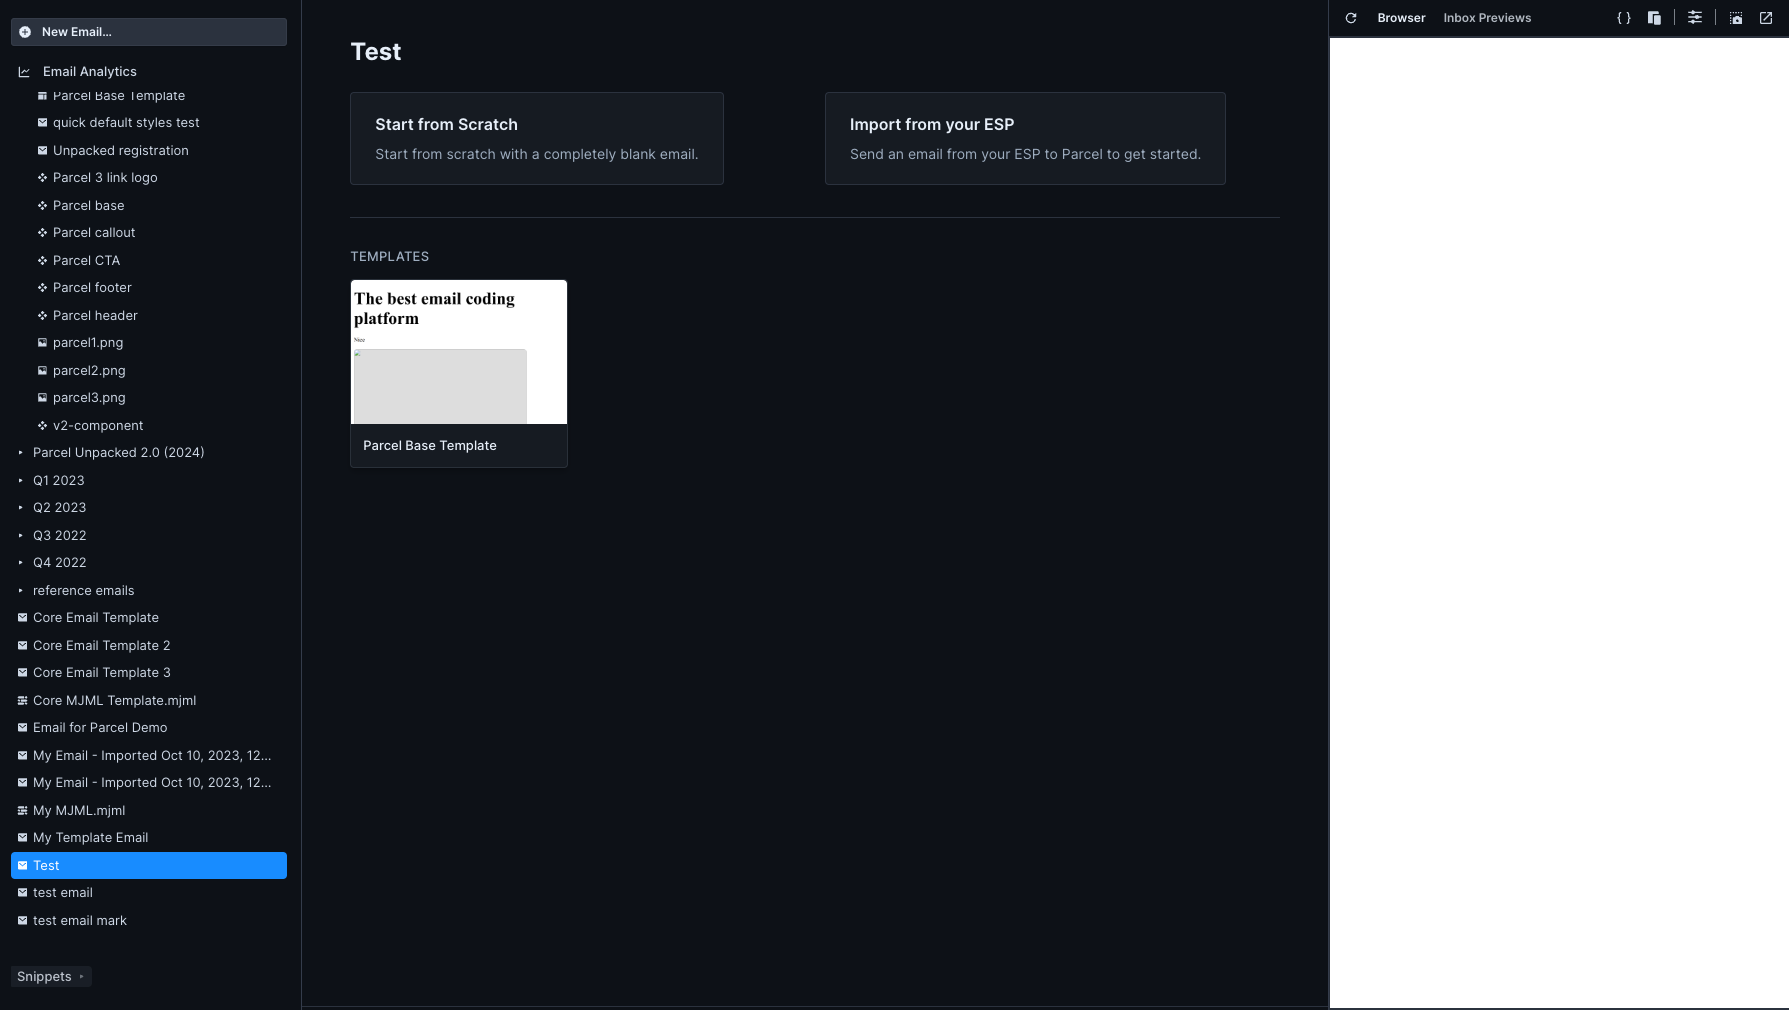Click component icon beside v2-component
This screenshot has height=1010, width=1789.
click(x=42, y=426)
